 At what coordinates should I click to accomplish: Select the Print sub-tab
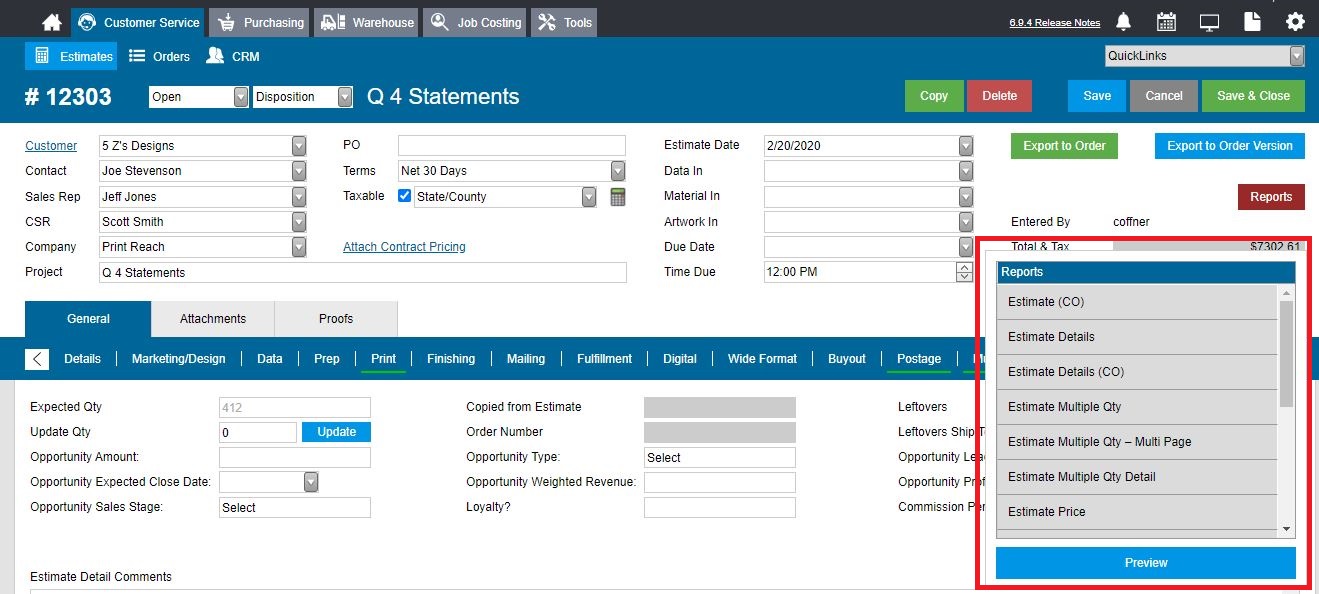click(383, 359)
